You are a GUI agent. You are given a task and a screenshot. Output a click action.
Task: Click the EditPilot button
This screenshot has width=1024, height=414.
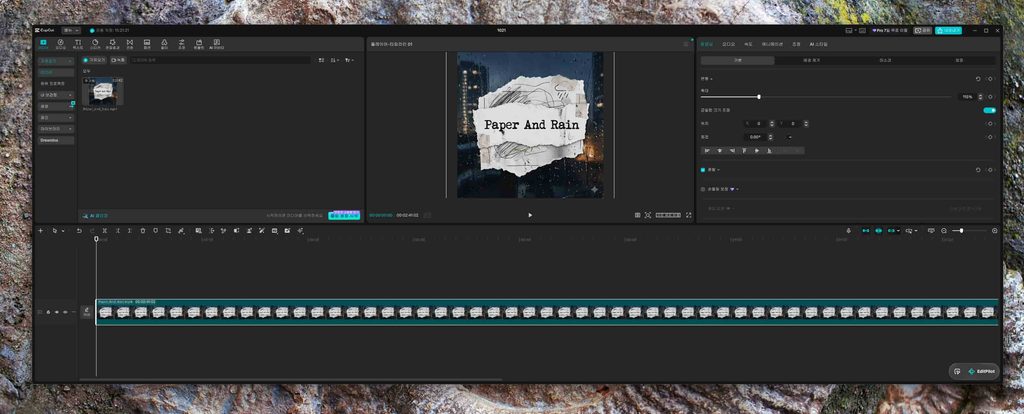(980, 371)
